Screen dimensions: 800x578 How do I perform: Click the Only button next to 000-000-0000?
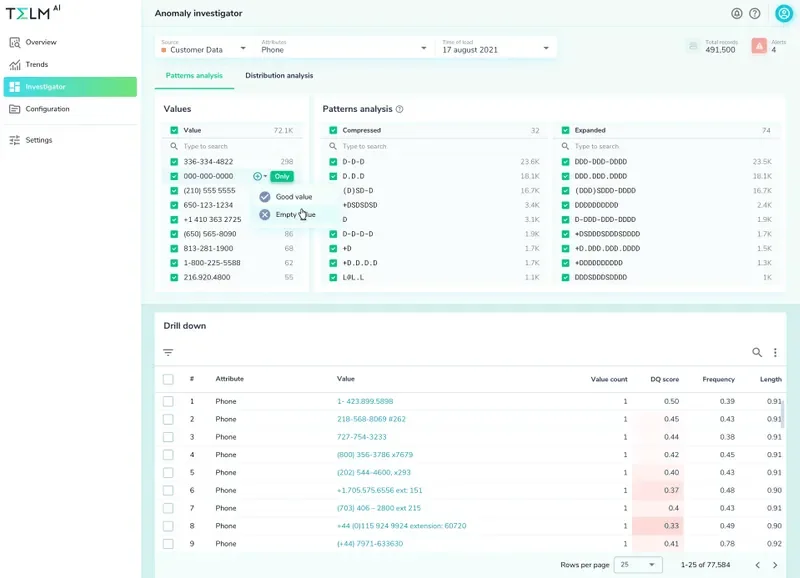[x=281, y=176]
